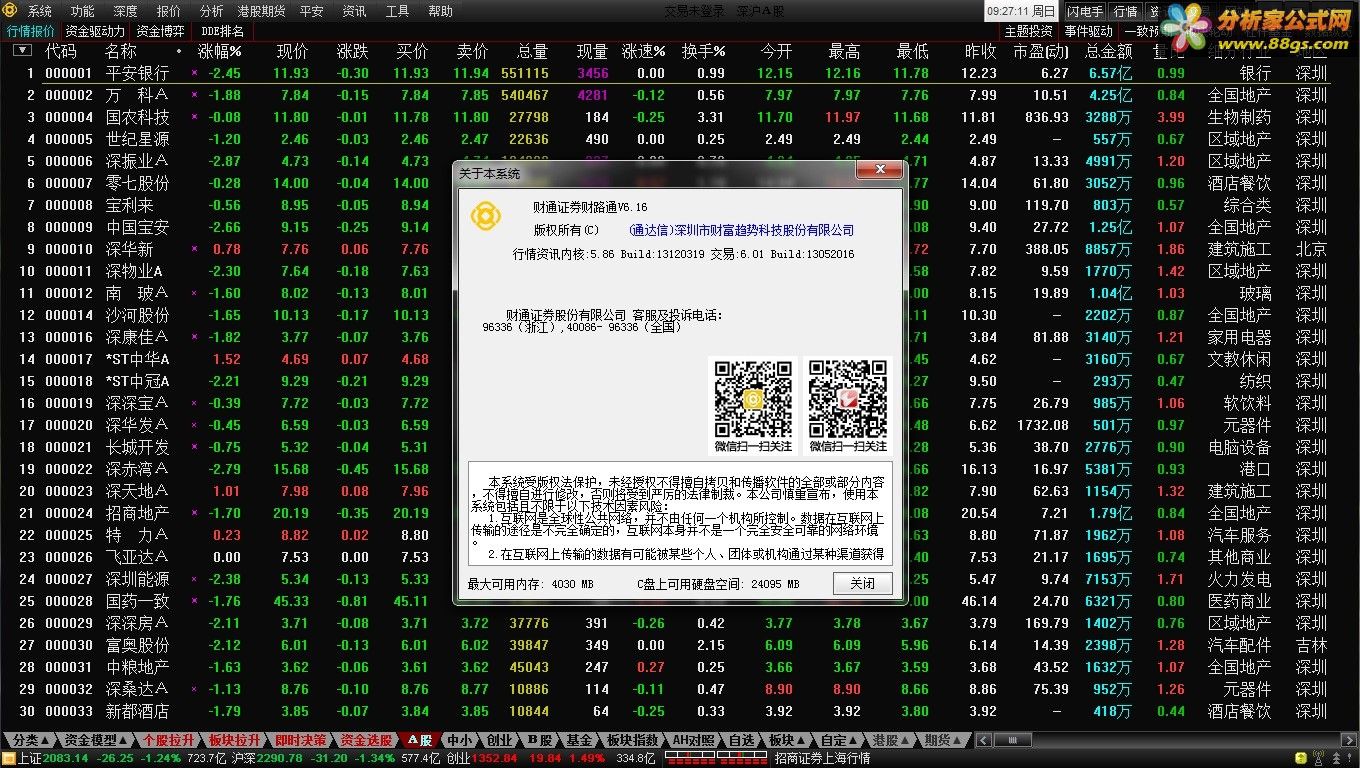This screenshot has width=1360, height=768.
Task: Open the 报价 menu
Action: click(x=169, y=11)
